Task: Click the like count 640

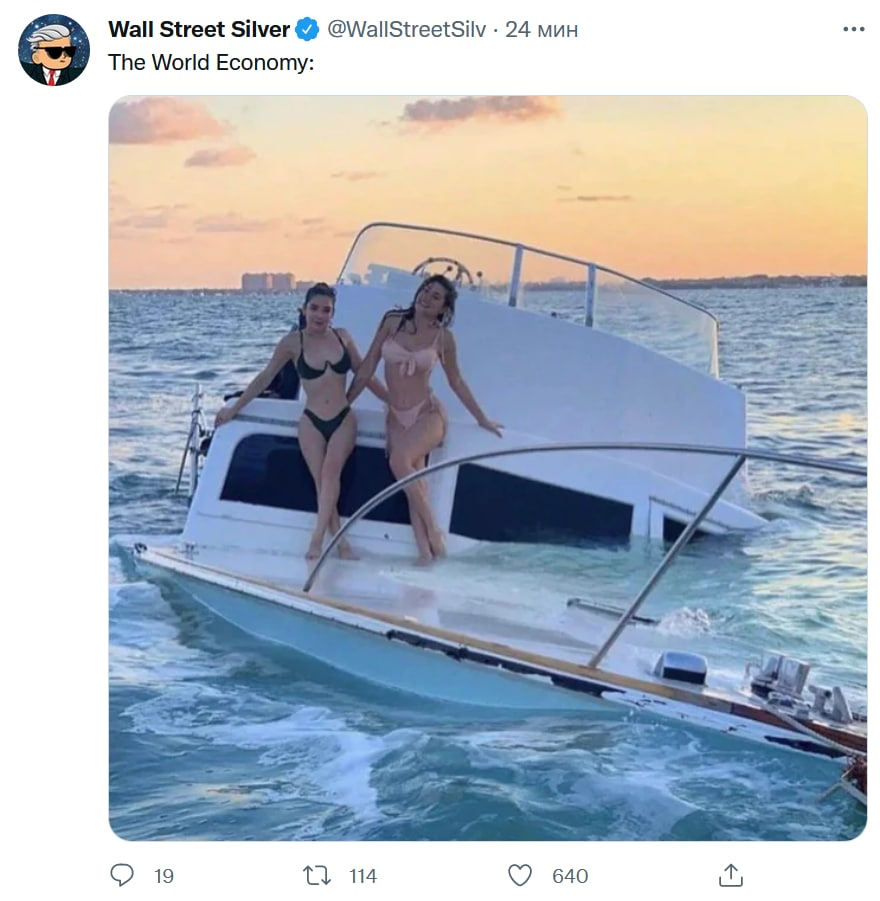Action: coord(570,877)
